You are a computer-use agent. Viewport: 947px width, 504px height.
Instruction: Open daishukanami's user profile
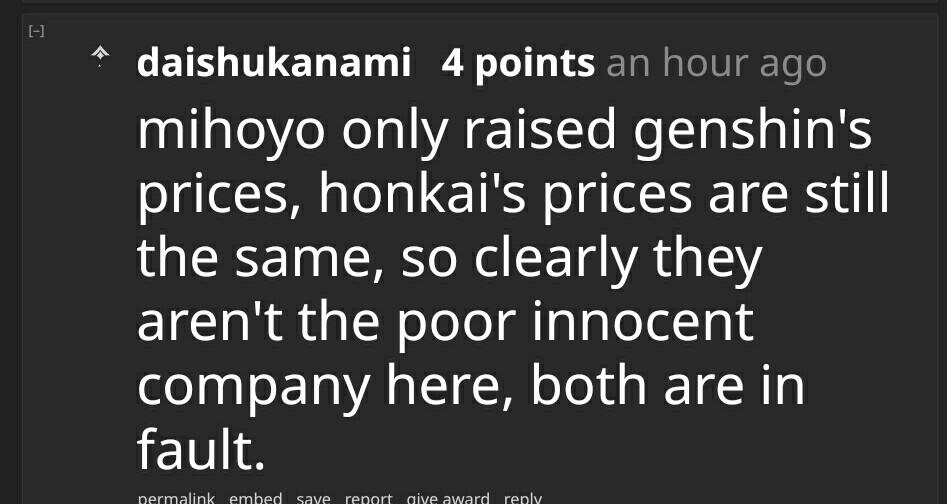[x=274, y=64]
